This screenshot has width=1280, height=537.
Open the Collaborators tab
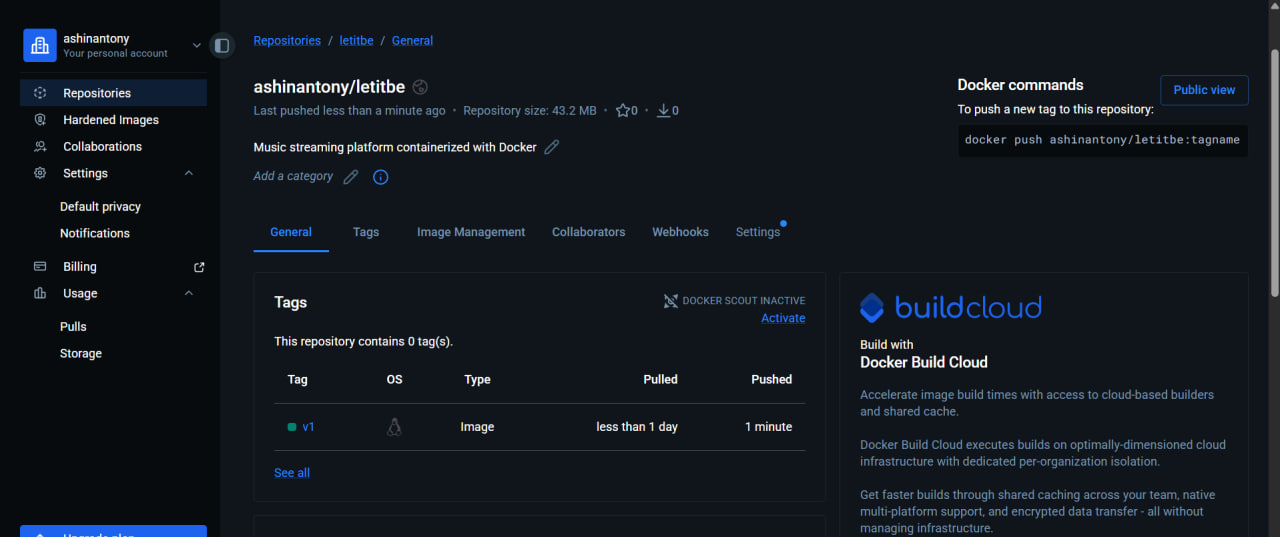[589, 232]
